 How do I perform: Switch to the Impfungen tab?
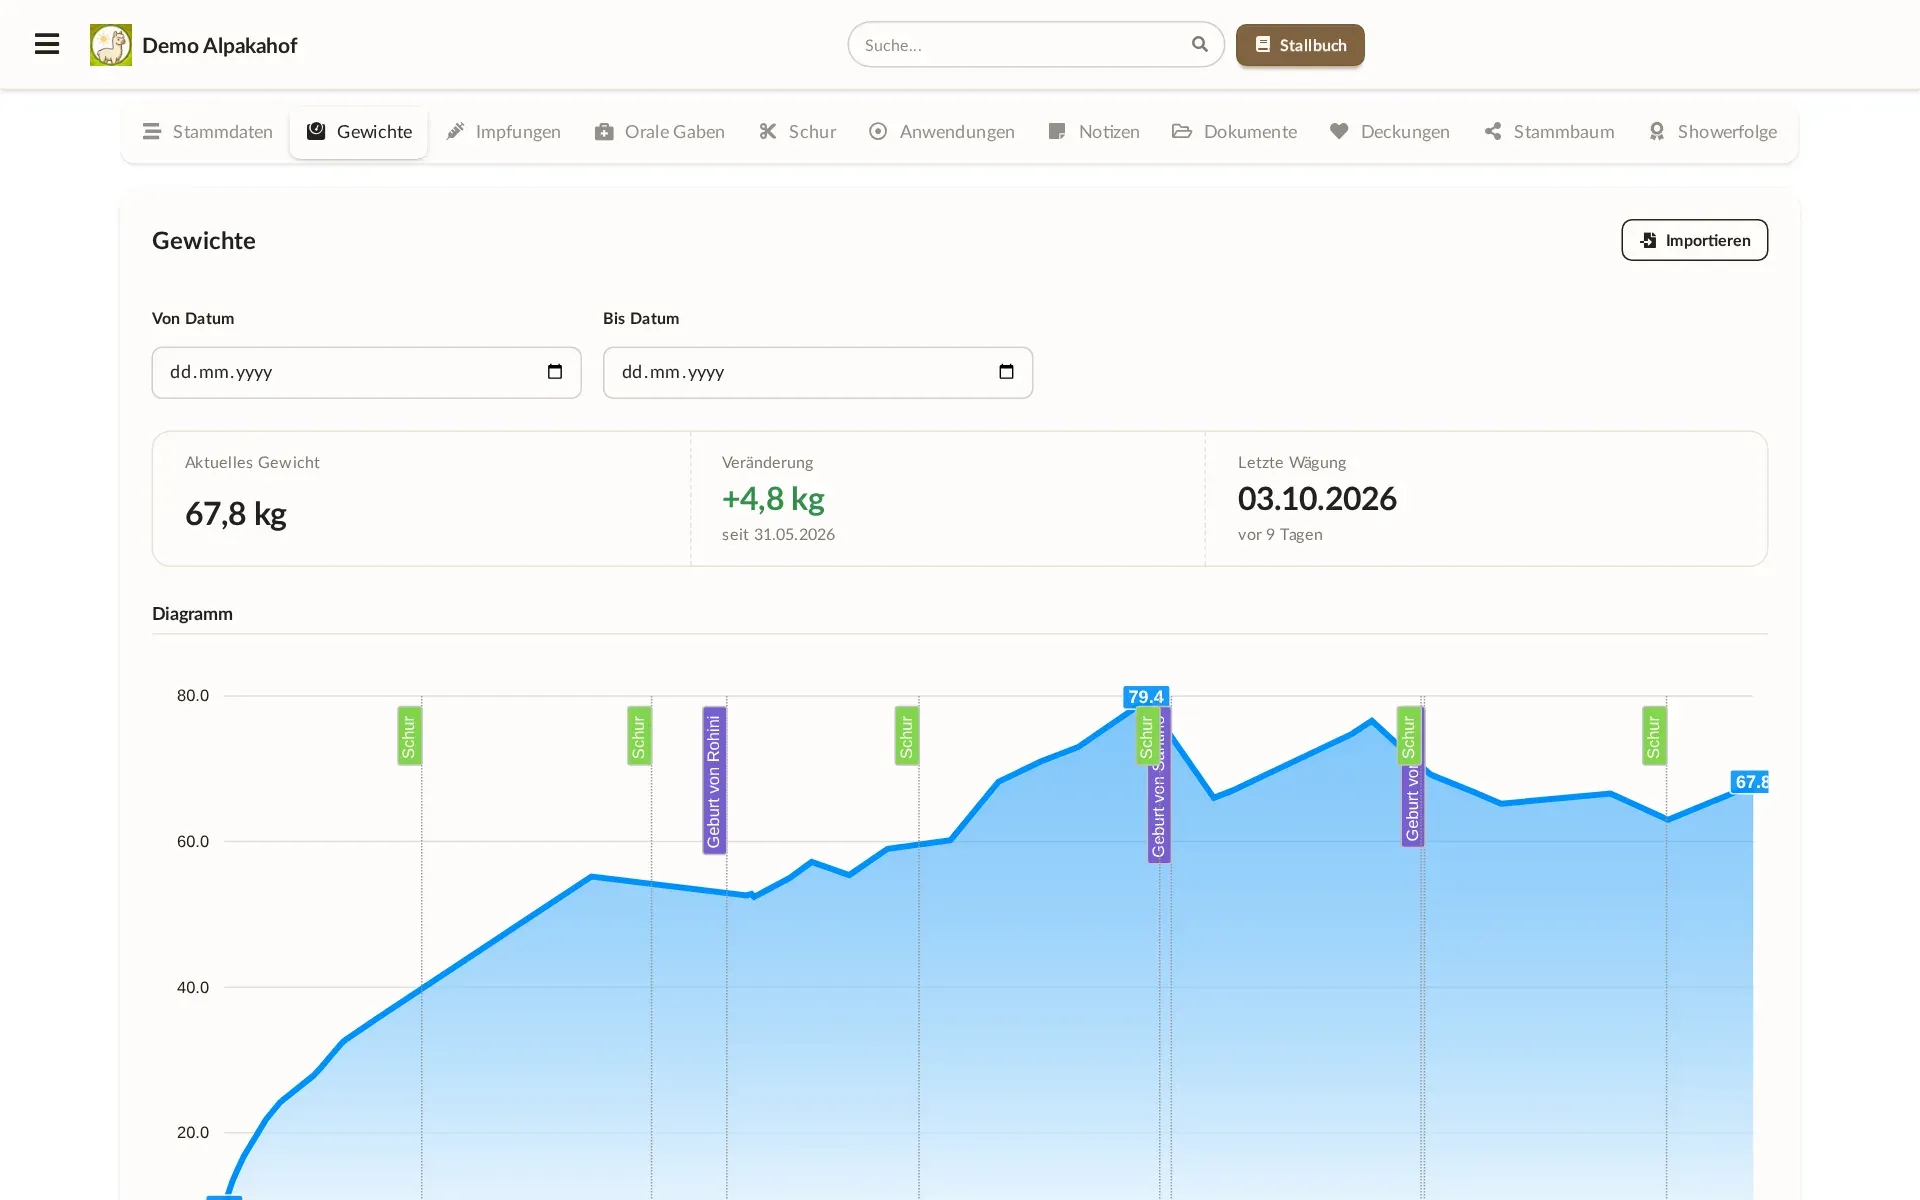[x=503, y=132]
